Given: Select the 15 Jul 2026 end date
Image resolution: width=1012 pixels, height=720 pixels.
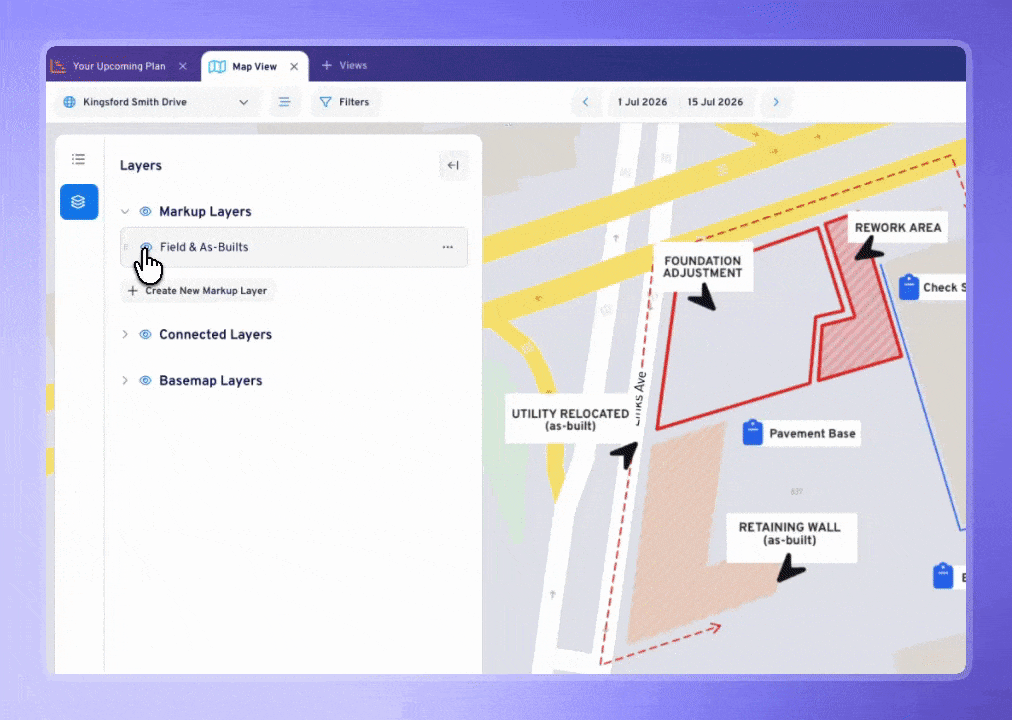Looking at the screenshot, I should [x=715, y=102].
